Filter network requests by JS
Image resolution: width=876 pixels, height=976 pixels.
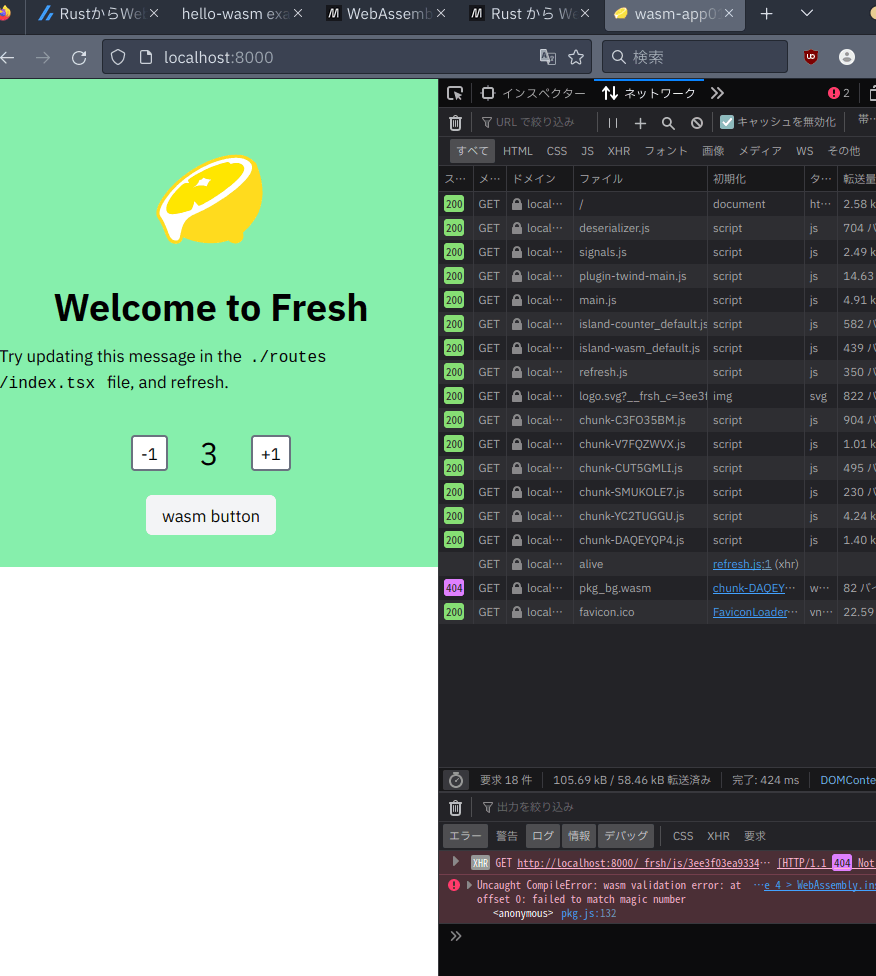pyautogui.click(x=587, y=151)
